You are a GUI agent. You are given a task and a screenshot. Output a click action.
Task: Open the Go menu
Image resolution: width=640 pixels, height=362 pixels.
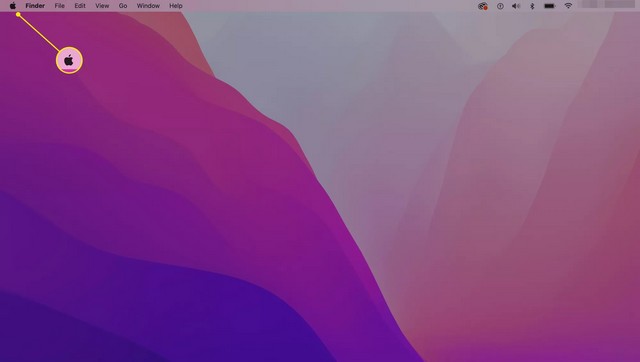click(123, 6)
